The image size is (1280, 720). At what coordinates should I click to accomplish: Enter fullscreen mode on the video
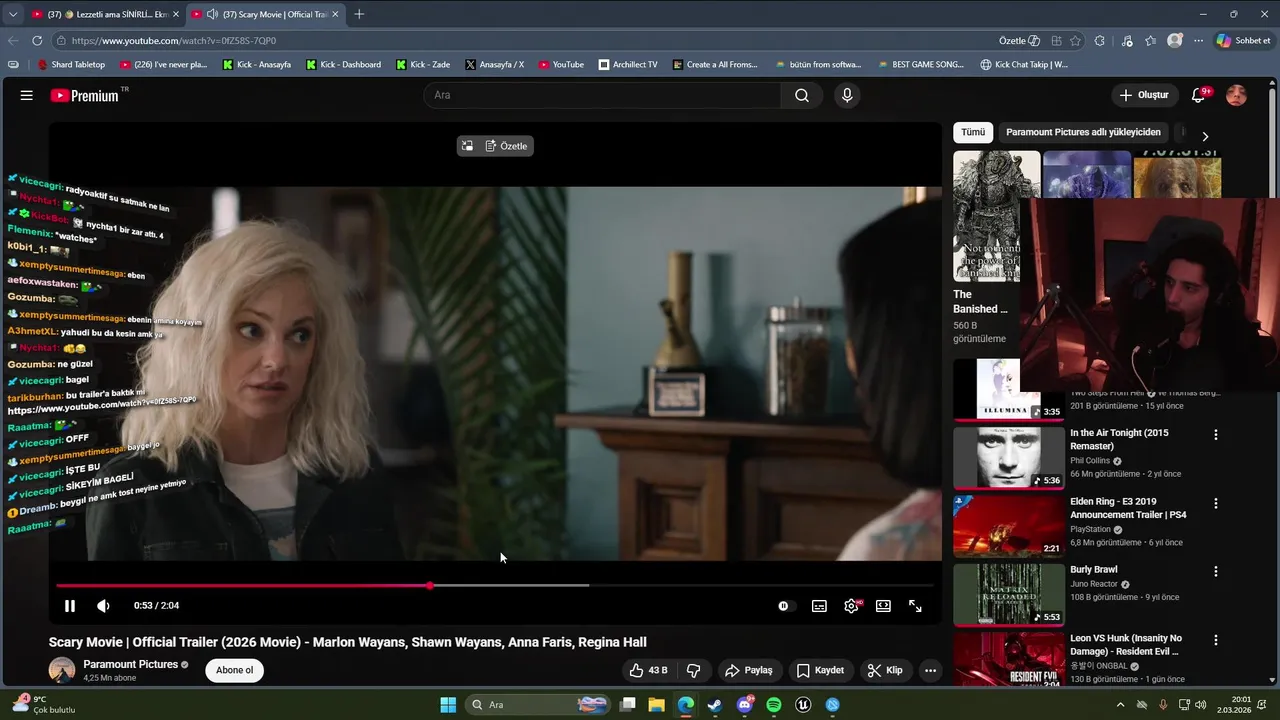tap(915, 606)
